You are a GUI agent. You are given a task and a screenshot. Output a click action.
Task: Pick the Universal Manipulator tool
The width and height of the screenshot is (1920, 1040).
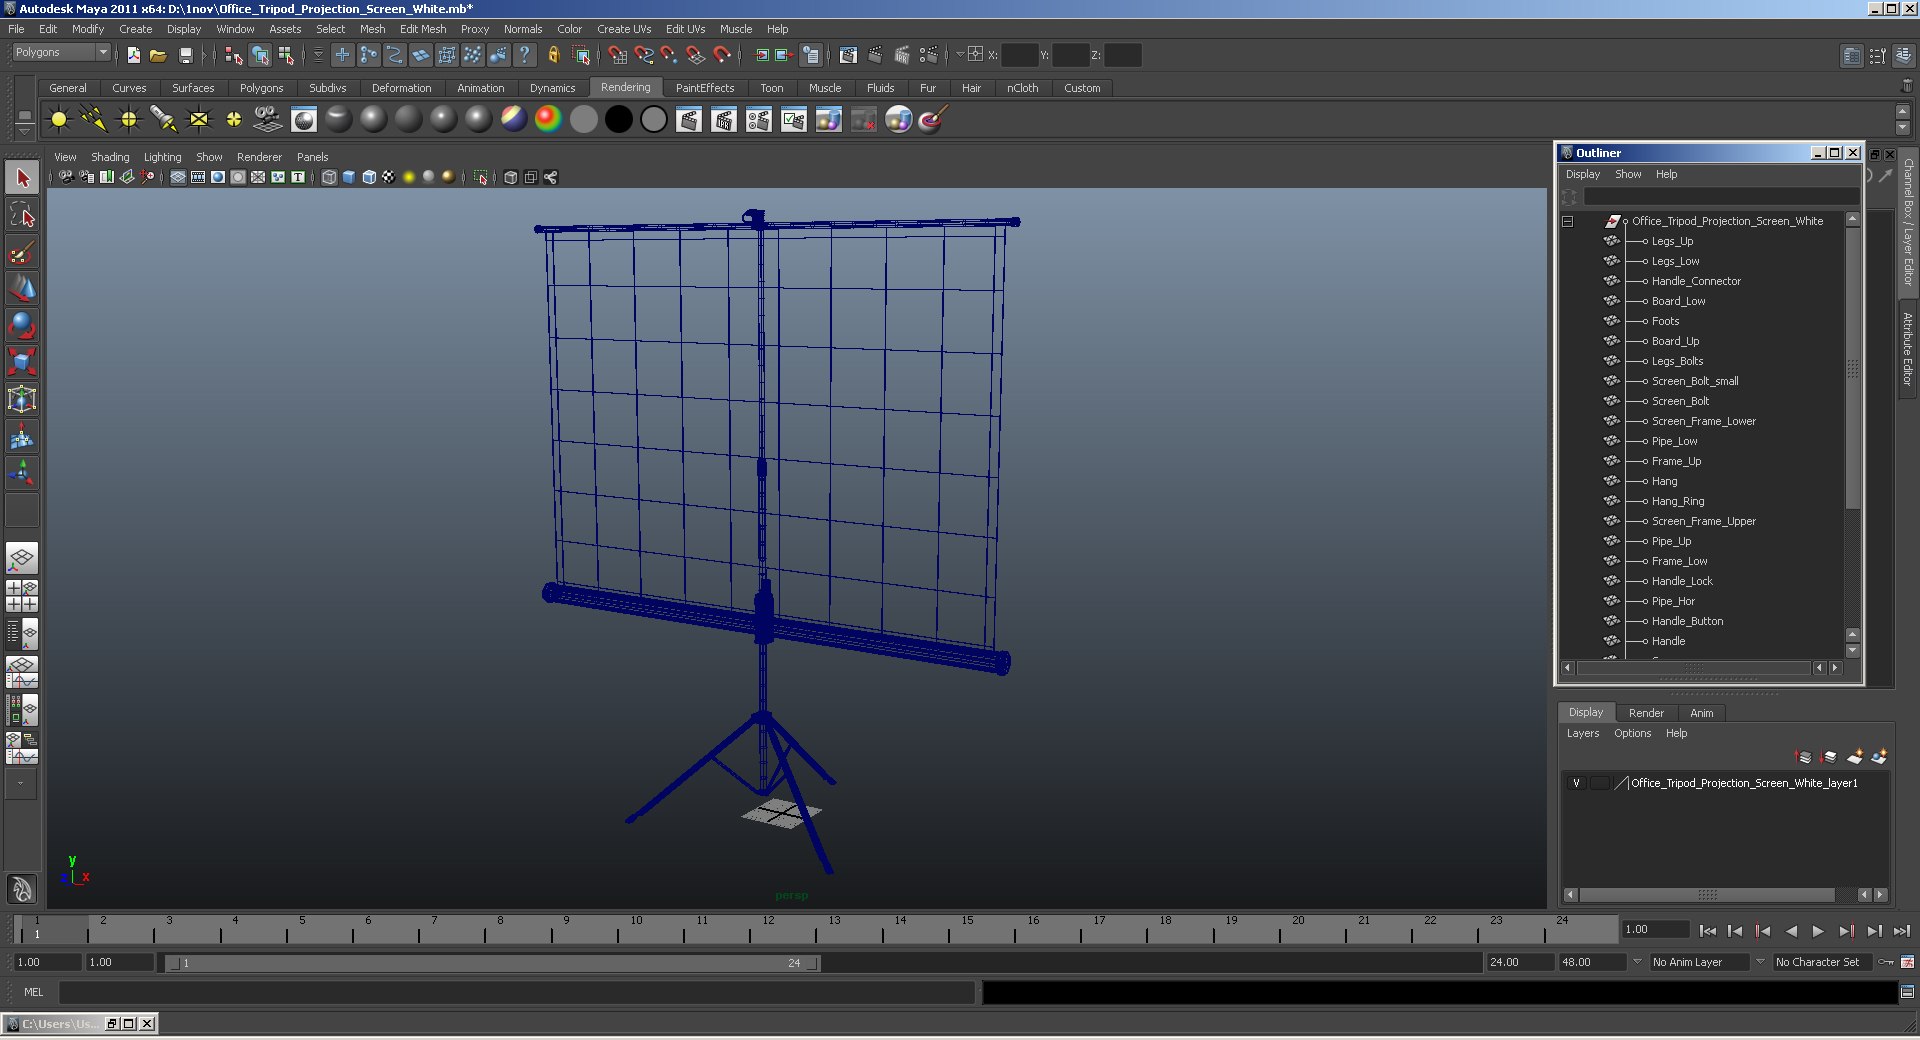[x=22, y=399]
